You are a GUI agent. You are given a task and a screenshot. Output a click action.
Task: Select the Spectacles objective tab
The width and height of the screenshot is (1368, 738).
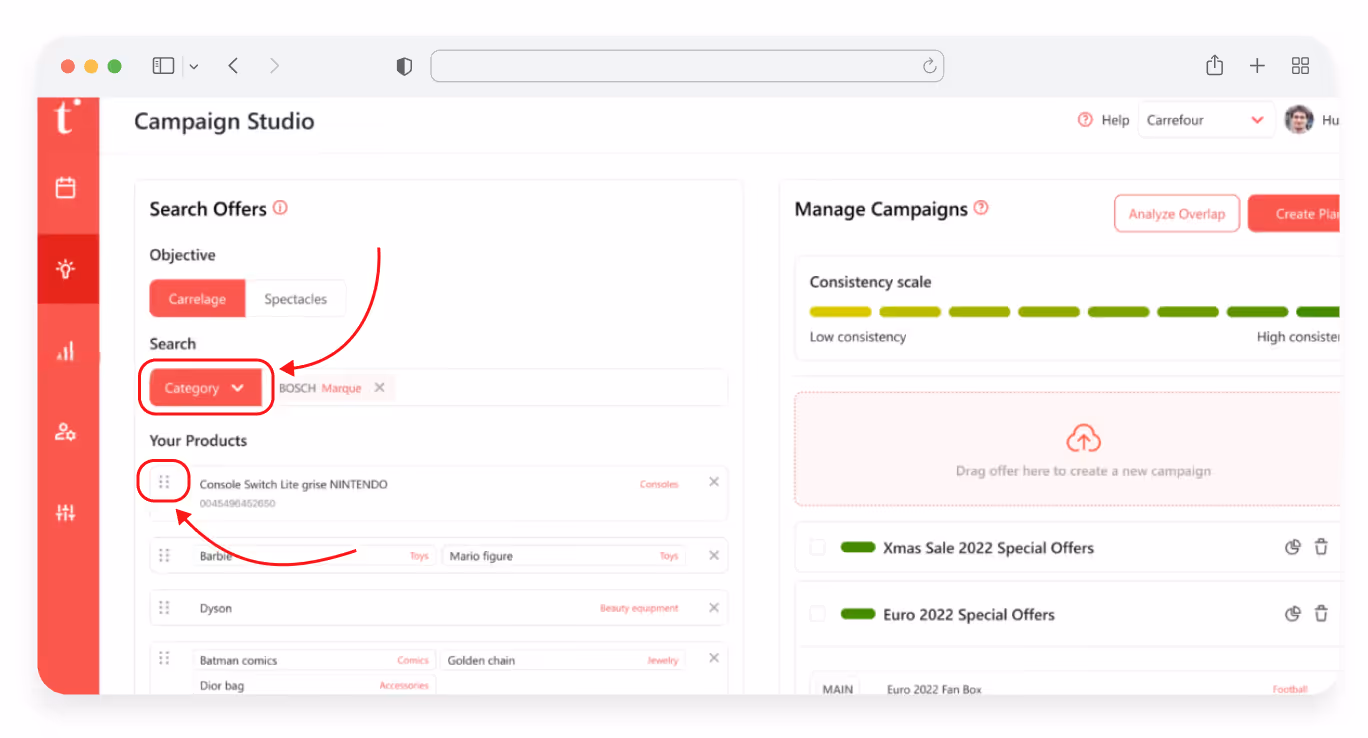coord(296,299)
